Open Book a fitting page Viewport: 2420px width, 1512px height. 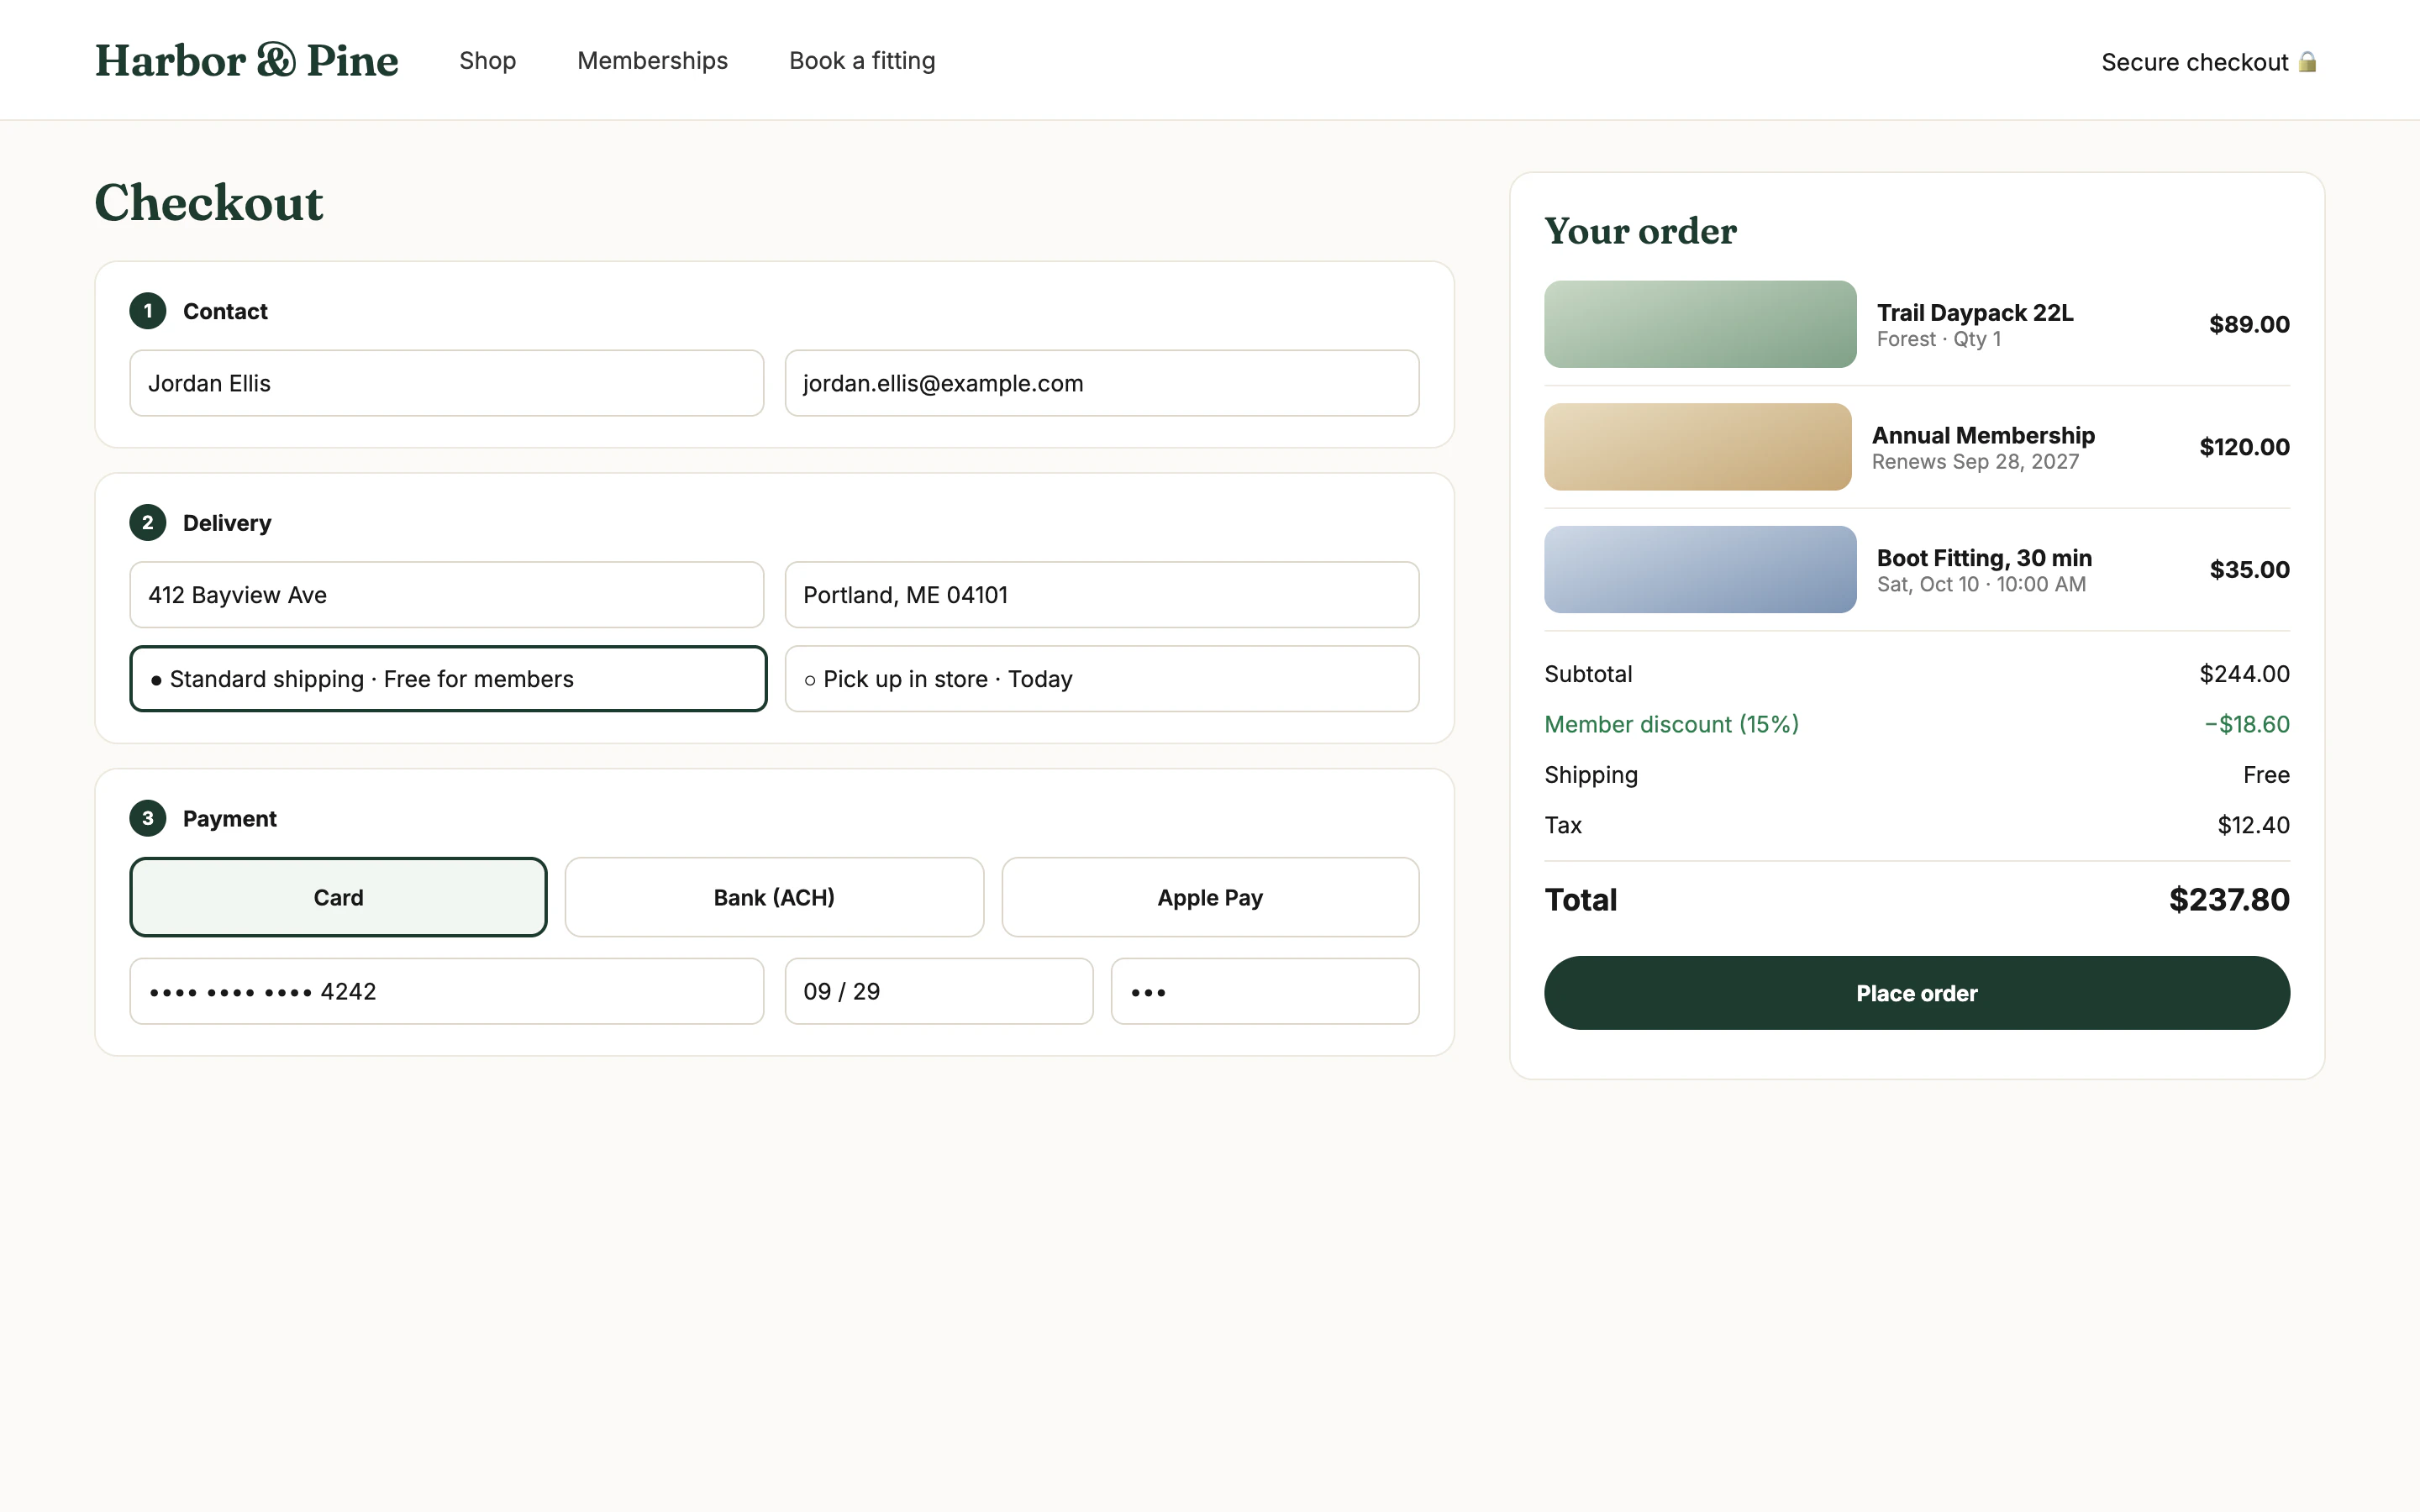(862, 61)
